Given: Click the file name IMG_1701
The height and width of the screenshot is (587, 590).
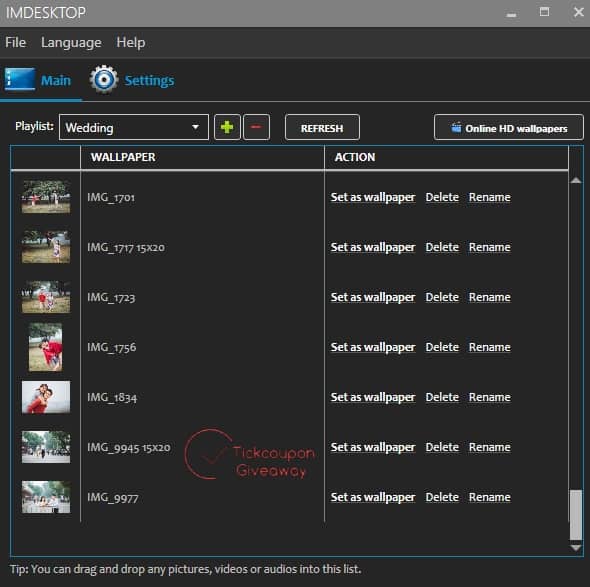Looking at the screenshot, I should click(x=111, y=198).
